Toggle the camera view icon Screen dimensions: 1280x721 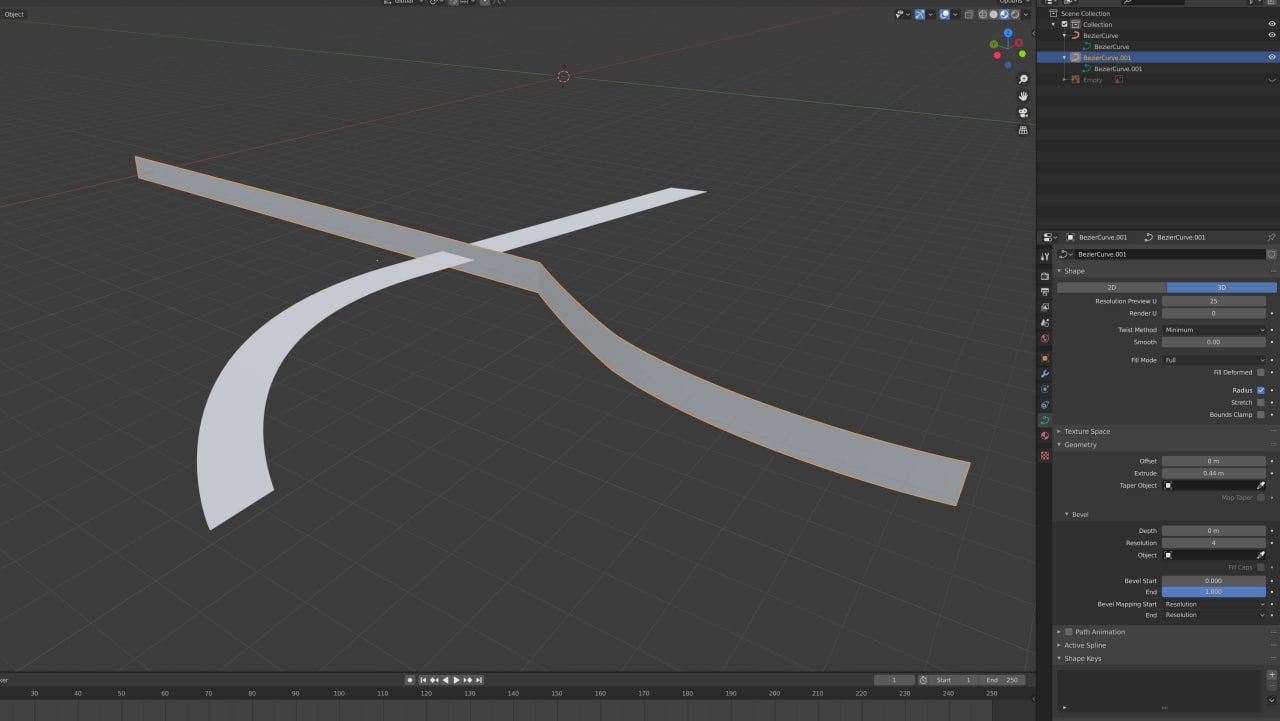point(1023,113)
